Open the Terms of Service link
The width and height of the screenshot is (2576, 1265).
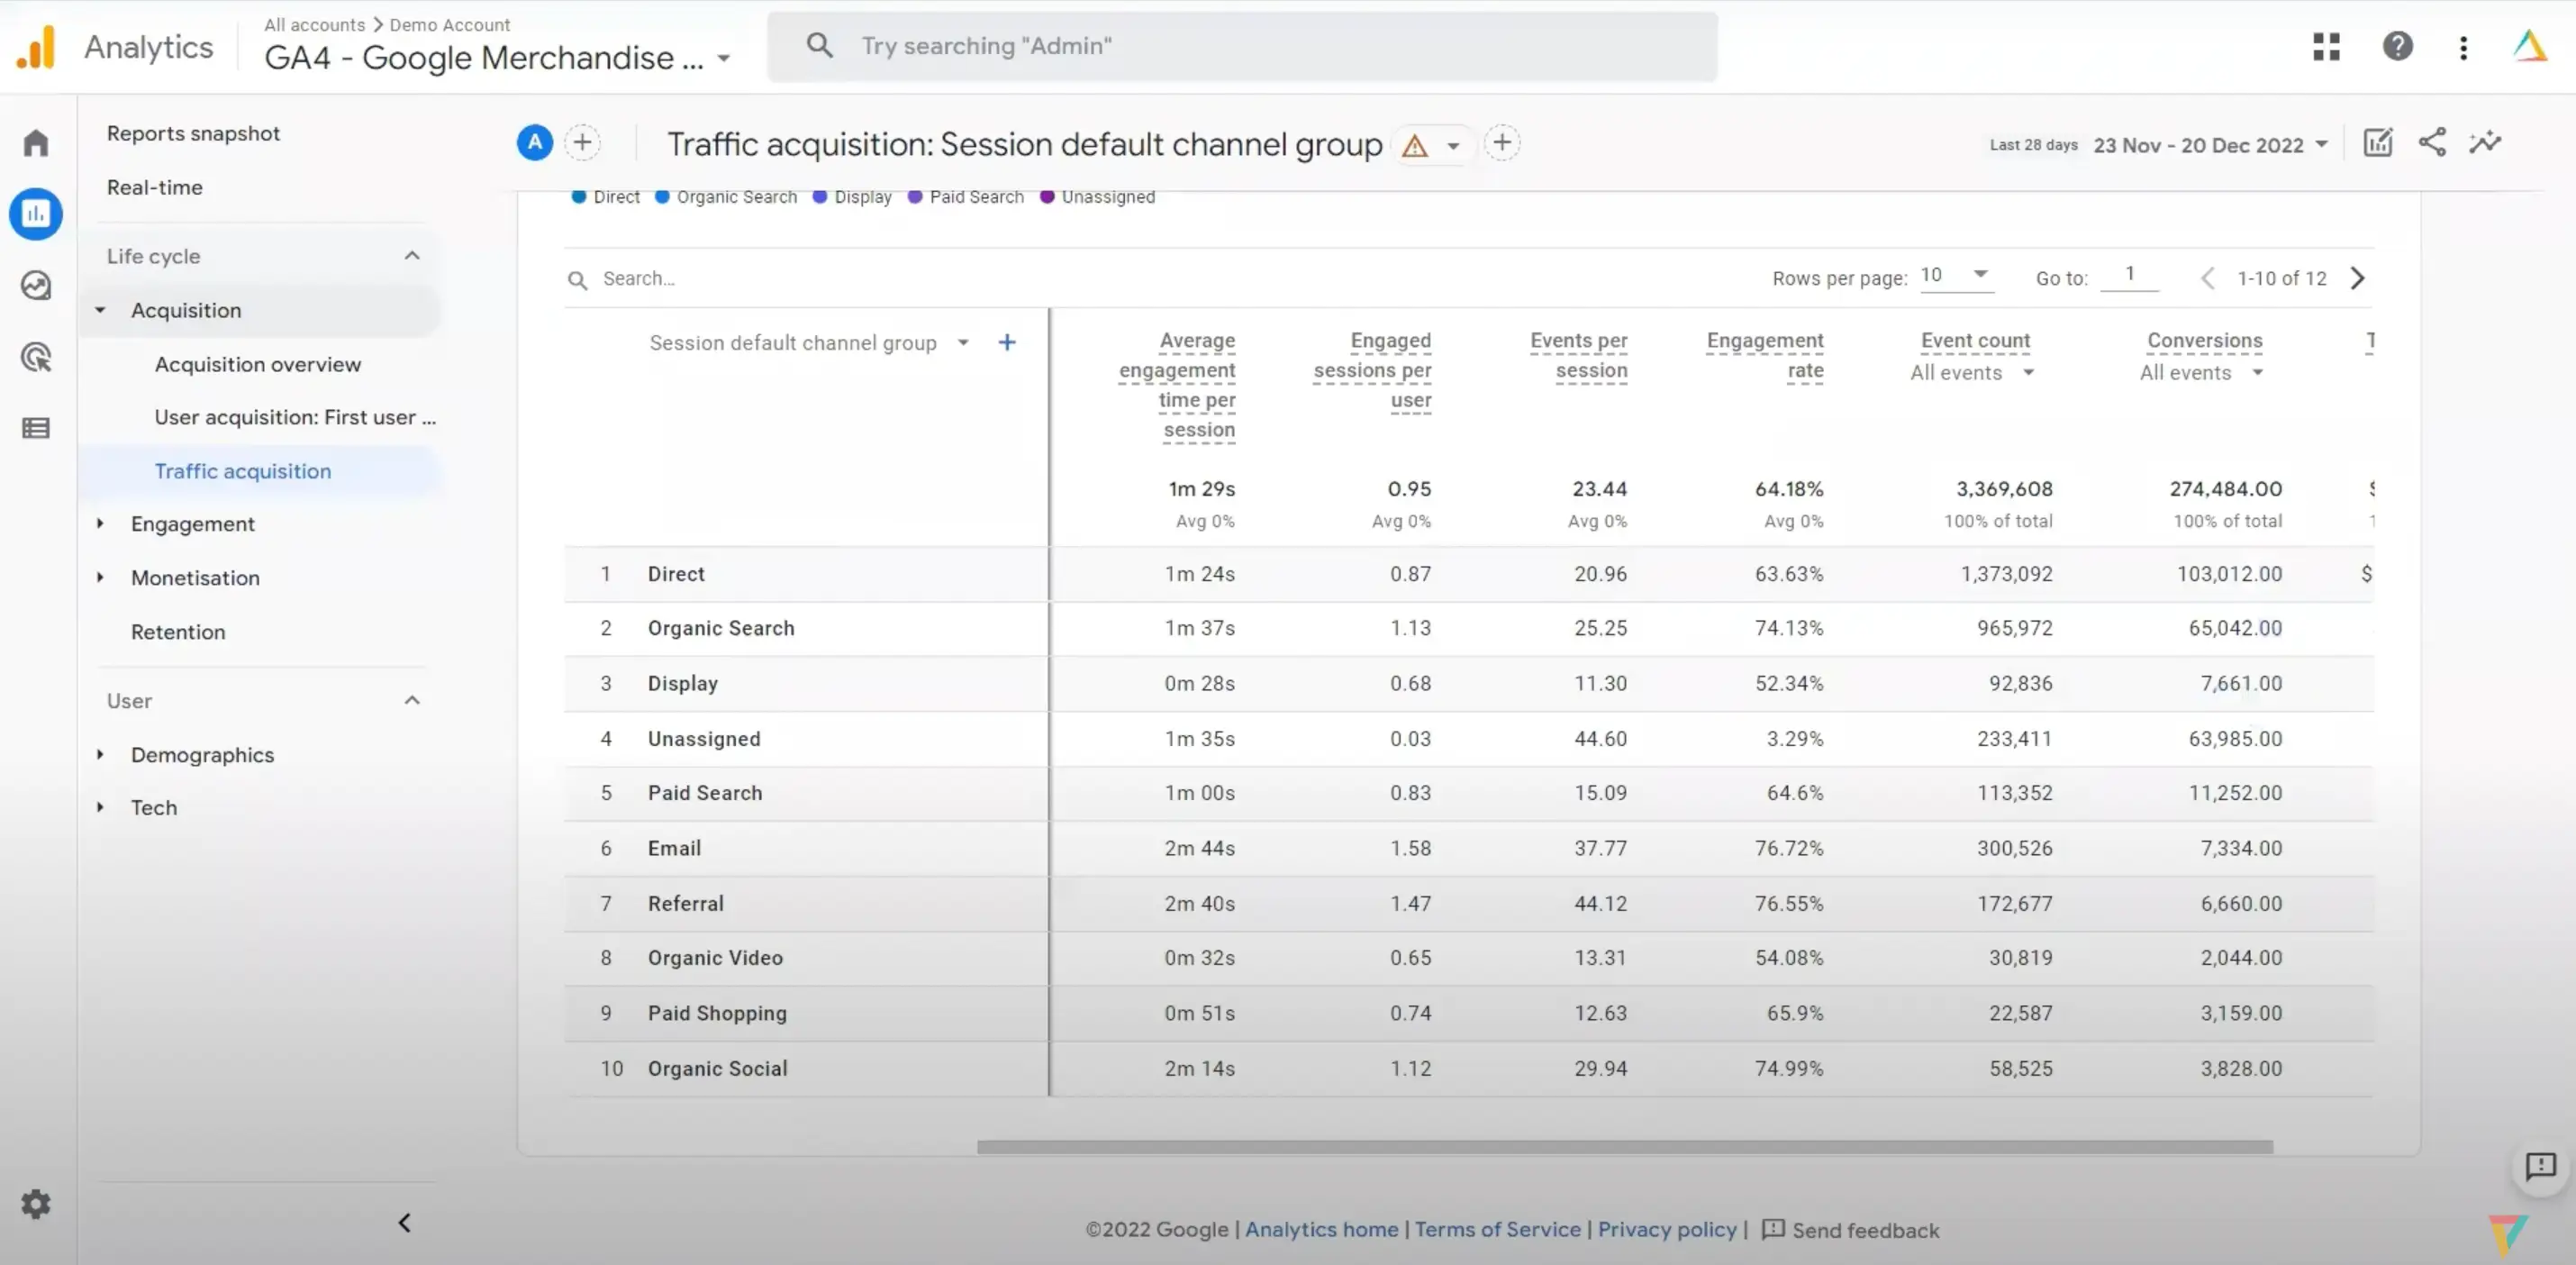[x=1497, y=1229]
